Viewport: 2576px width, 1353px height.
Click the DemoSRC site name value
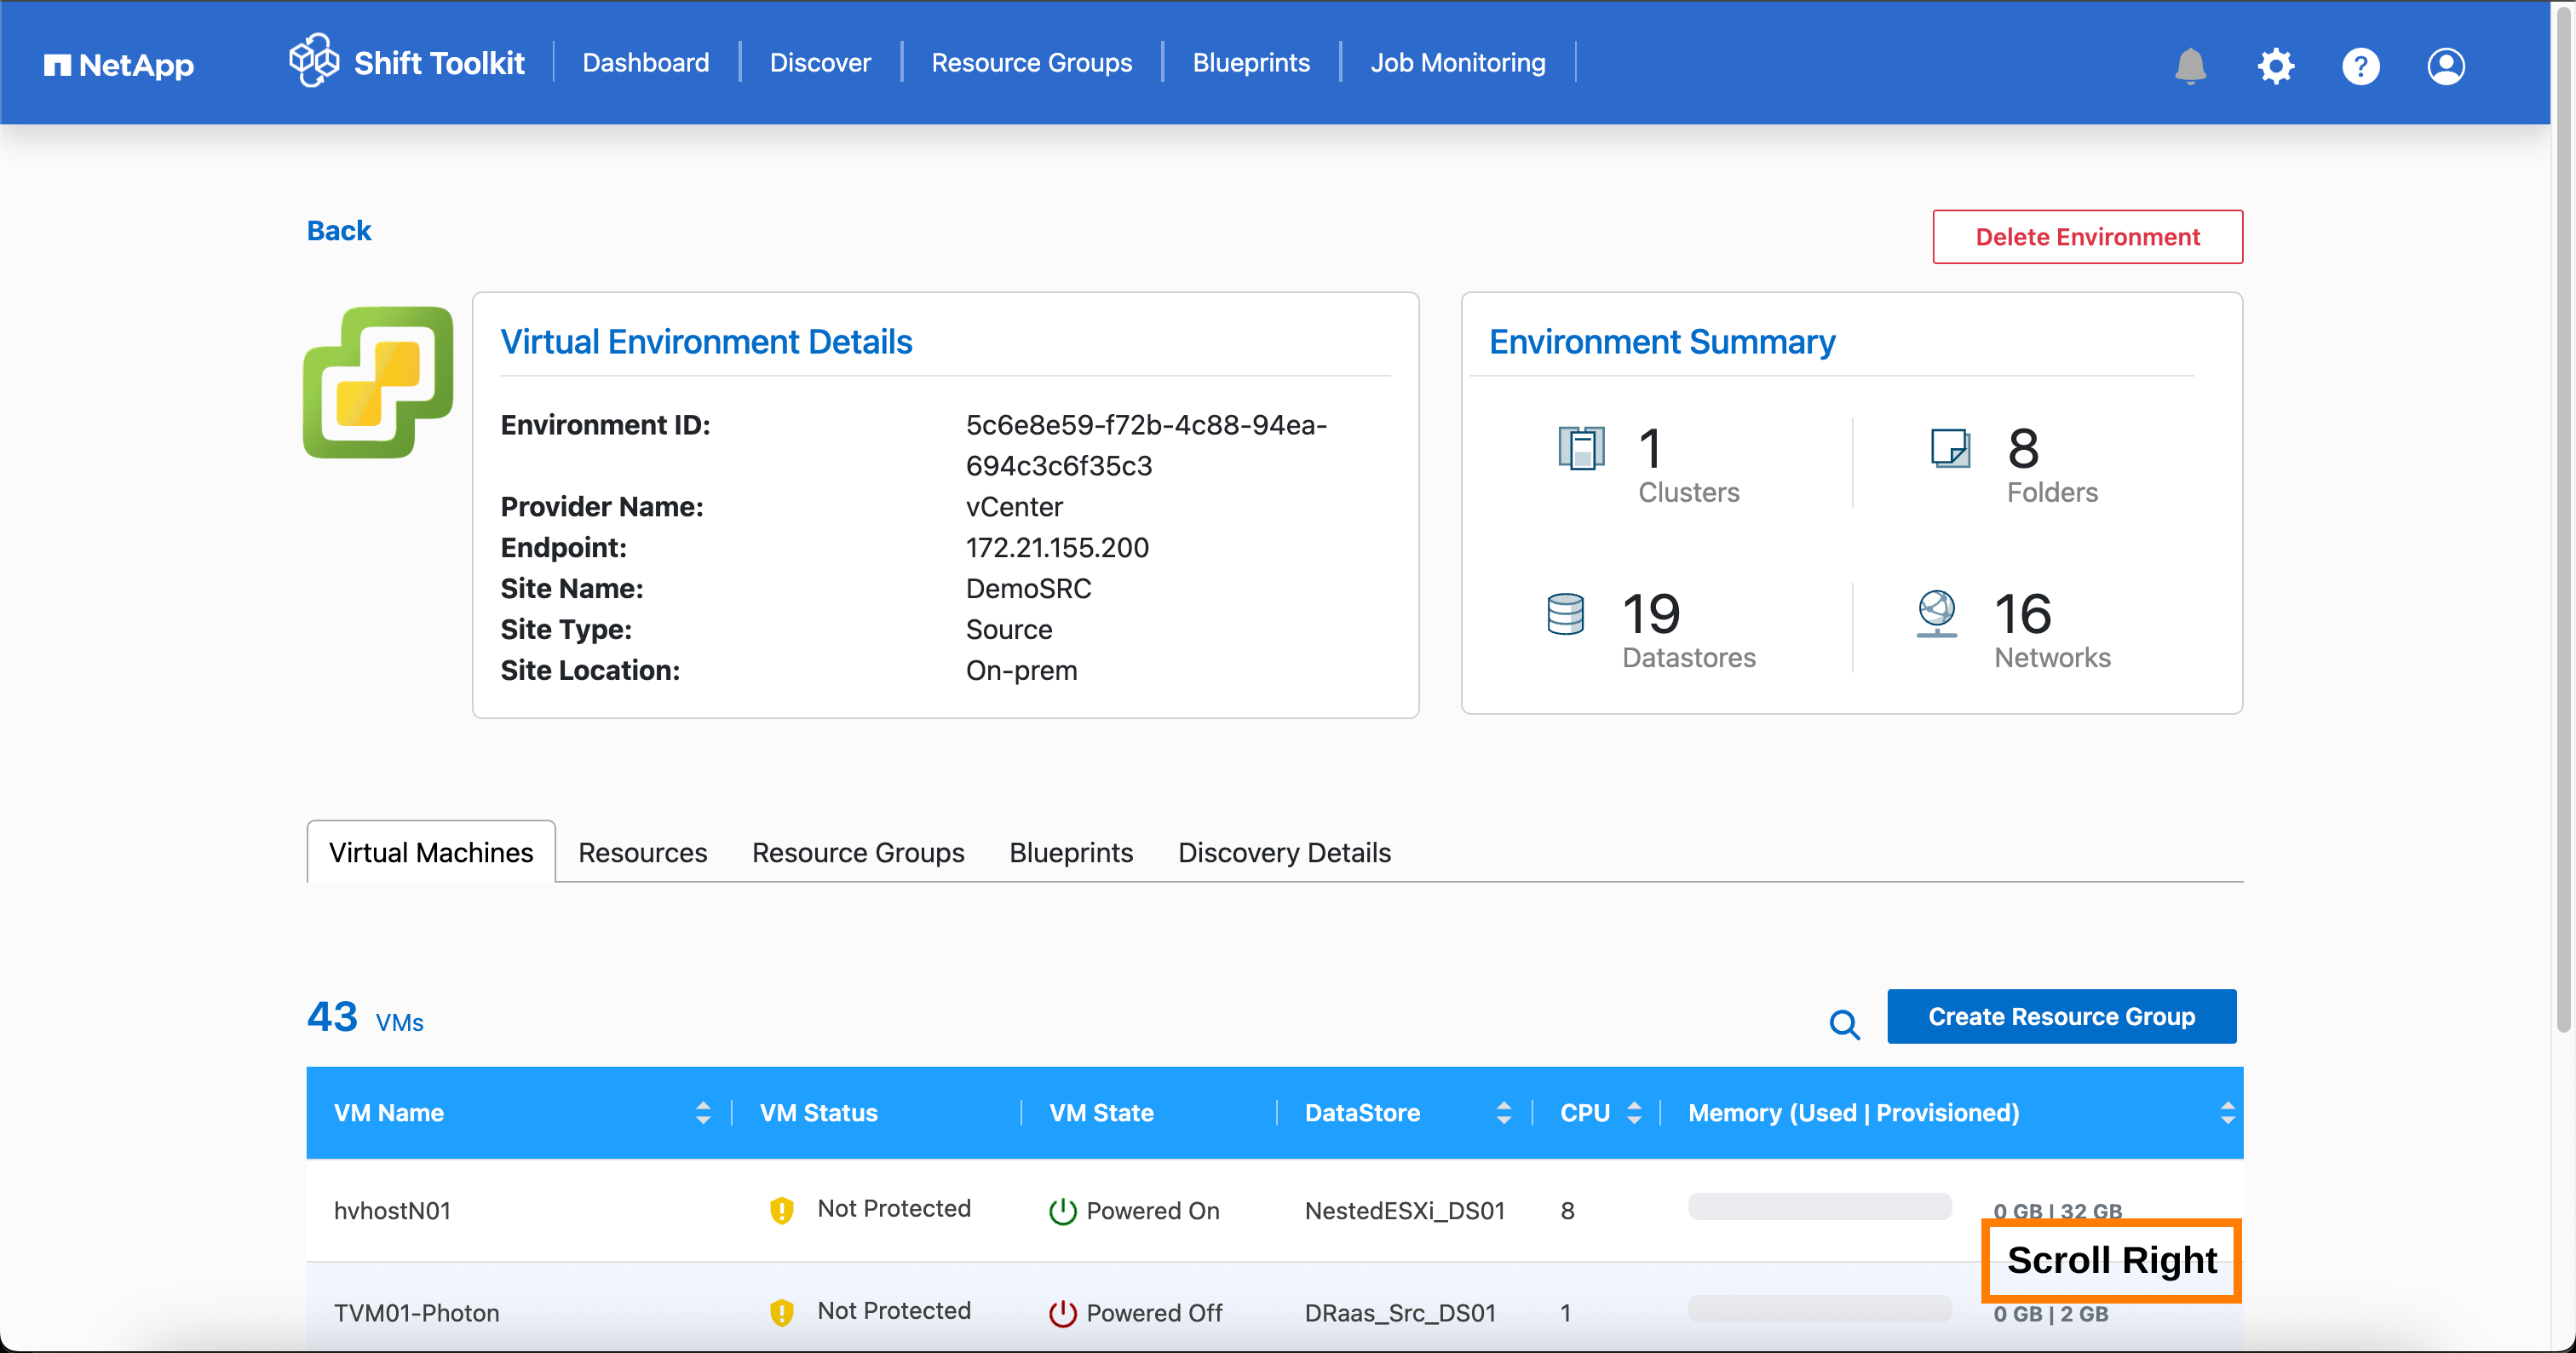pos(1028,589)
